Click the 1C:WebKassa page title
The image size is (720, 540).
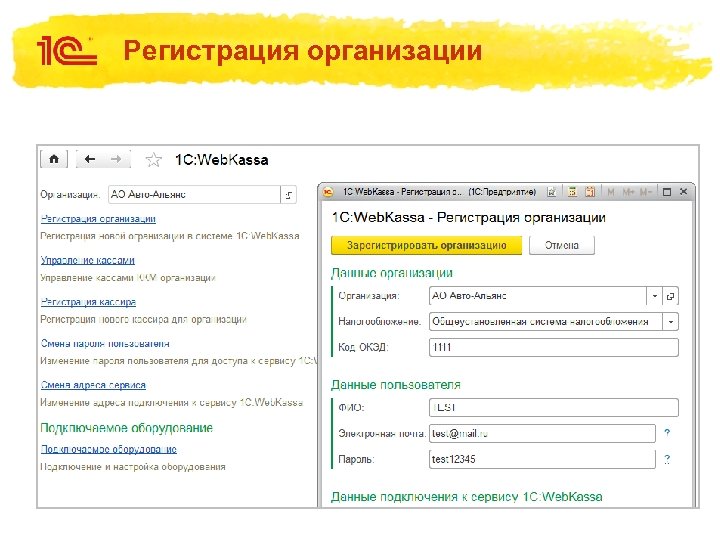click(x=222, y=160)
